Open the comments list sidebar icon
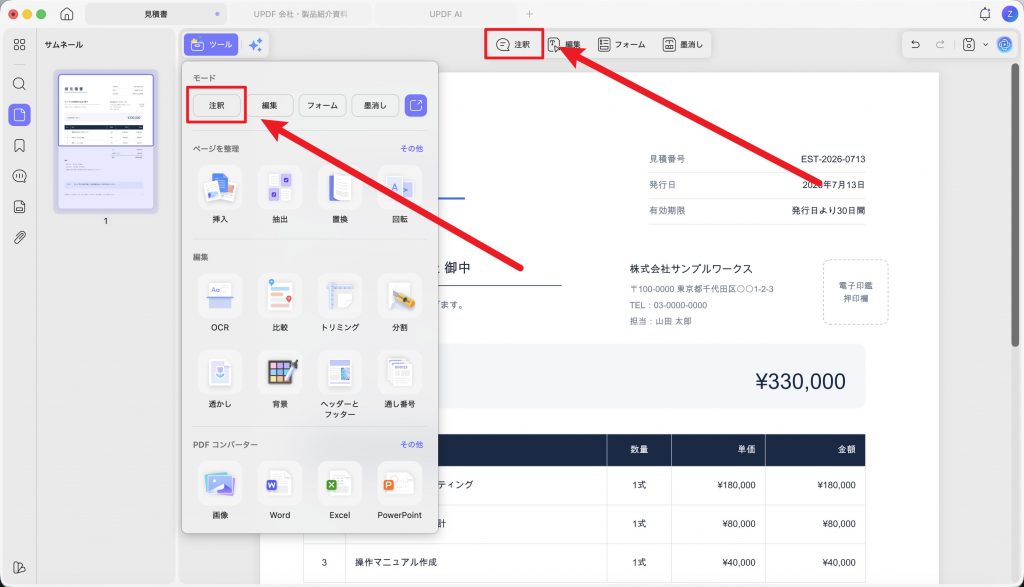1024x587 pixels. (20, 176)
